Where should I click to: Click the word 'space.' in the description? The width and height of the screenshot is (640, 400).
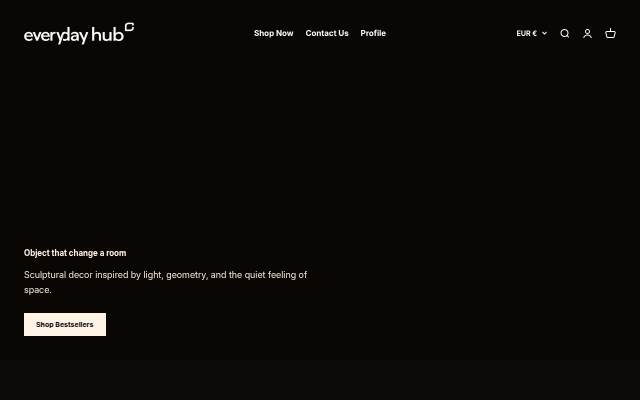38,290
